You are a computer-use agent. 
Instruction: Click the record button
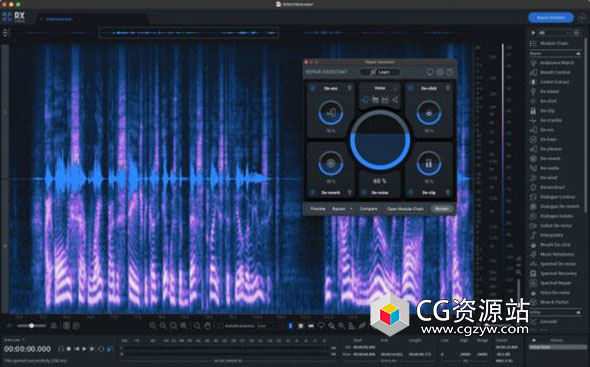(x=69, y=349)
